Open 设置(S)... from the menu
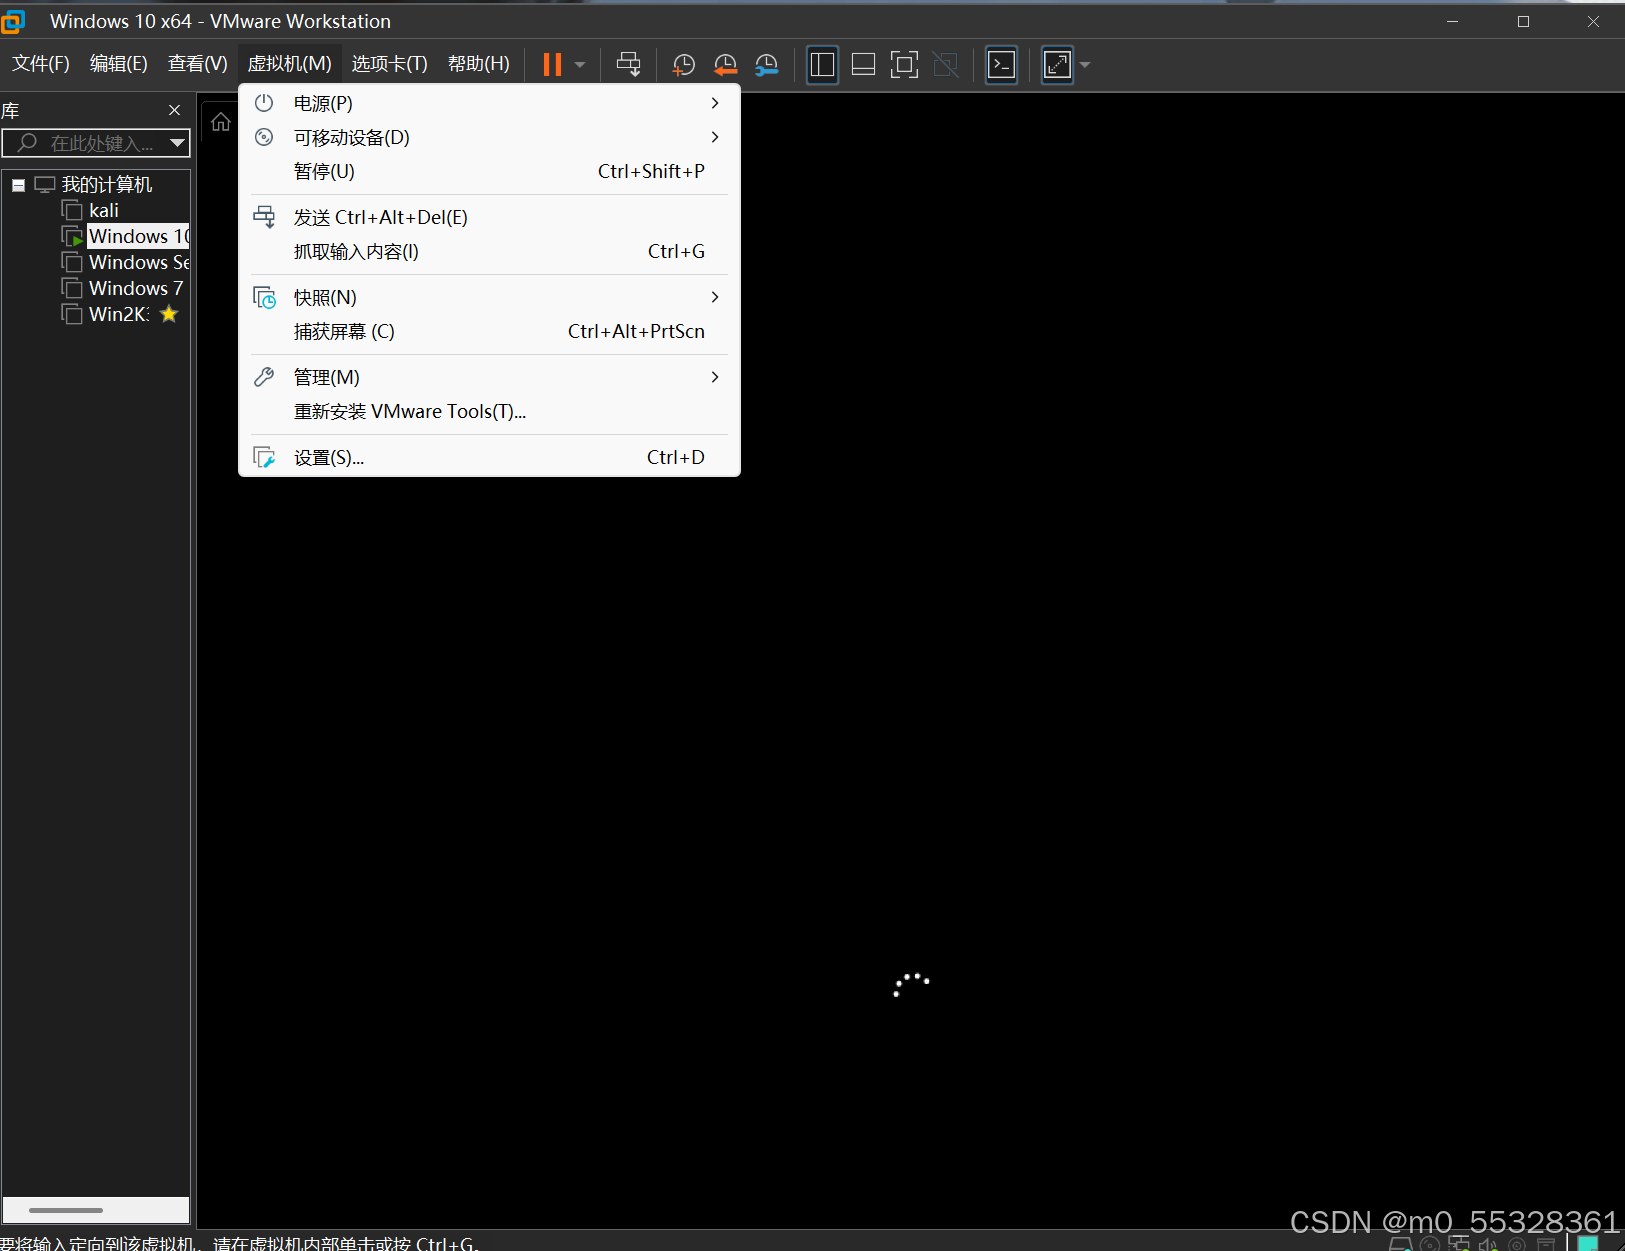 pyautogui.click(x=489, y=457)
